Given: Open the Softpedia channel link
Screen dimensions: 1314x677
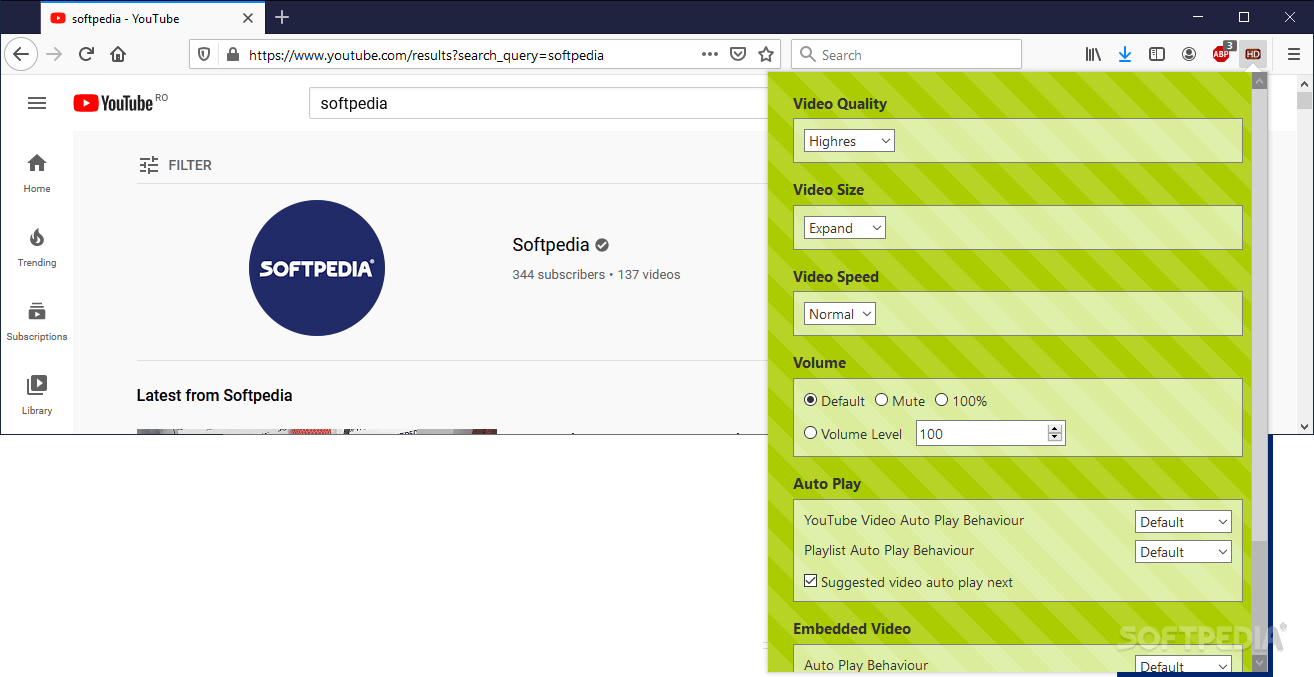Looking at the screenshot, I should point(550,244).
